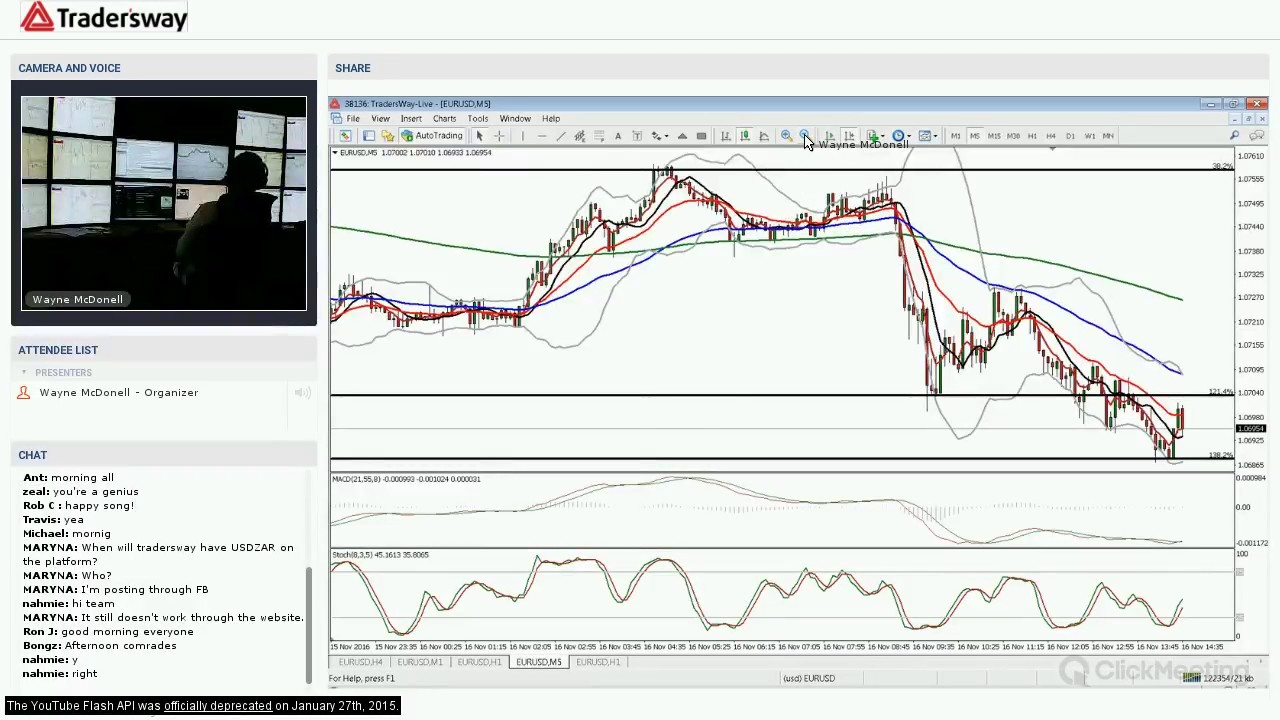The height and width of the screenshot is (720, 1280).
Task: Open the Navigator star-folder icon
Action: pos(387,135)
